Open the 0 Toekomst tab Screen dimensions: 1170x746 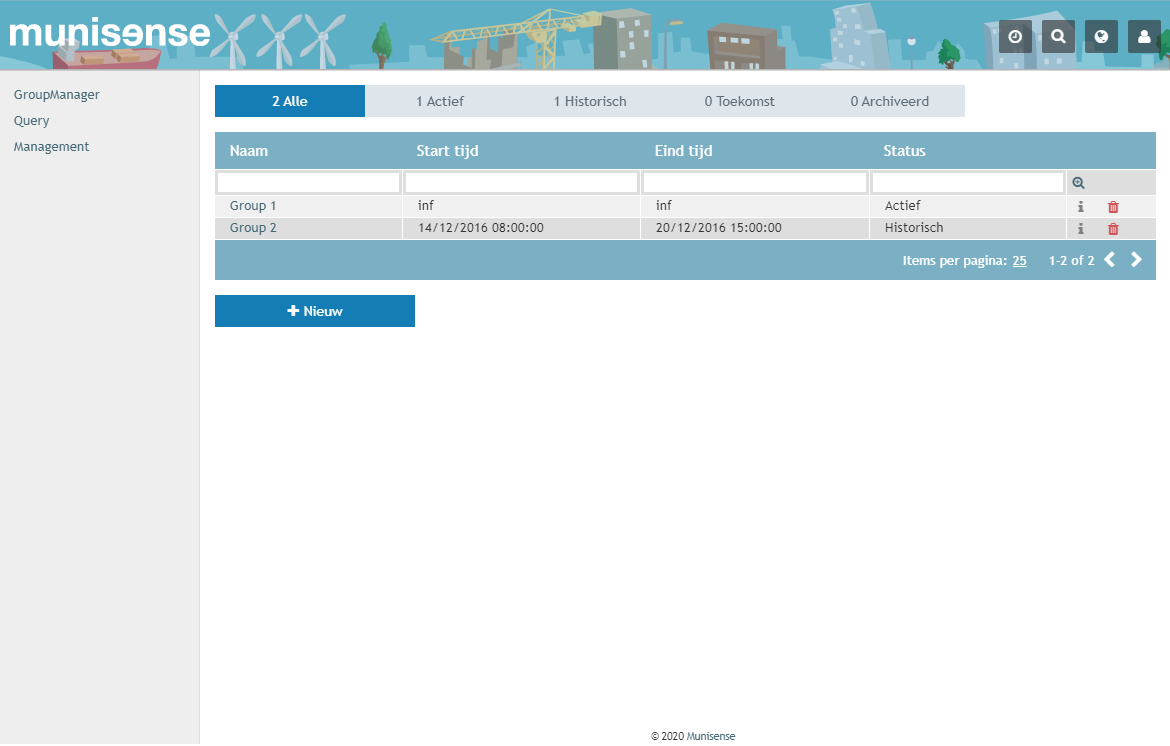(x=740, y=101)
